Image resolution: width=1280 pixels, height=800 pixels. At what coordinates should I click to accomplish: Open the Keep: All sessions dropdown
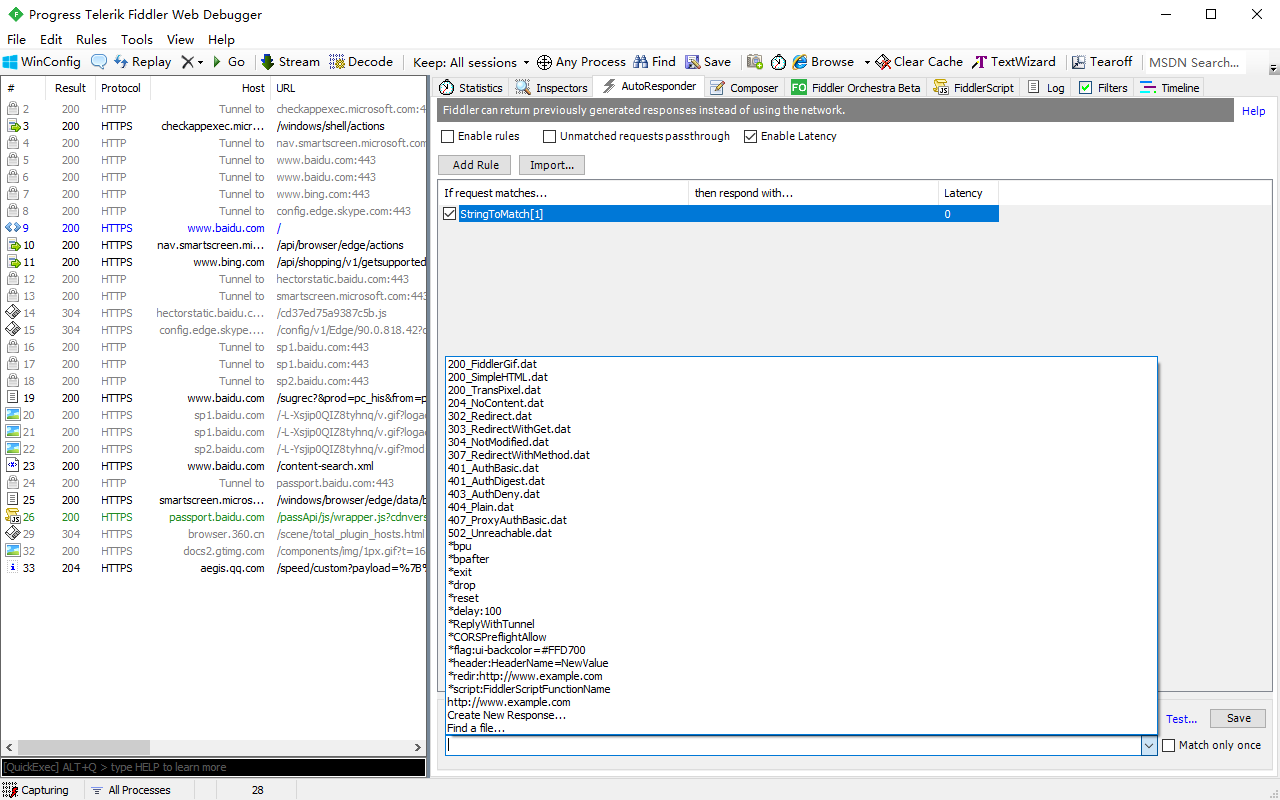coord(471,62)
